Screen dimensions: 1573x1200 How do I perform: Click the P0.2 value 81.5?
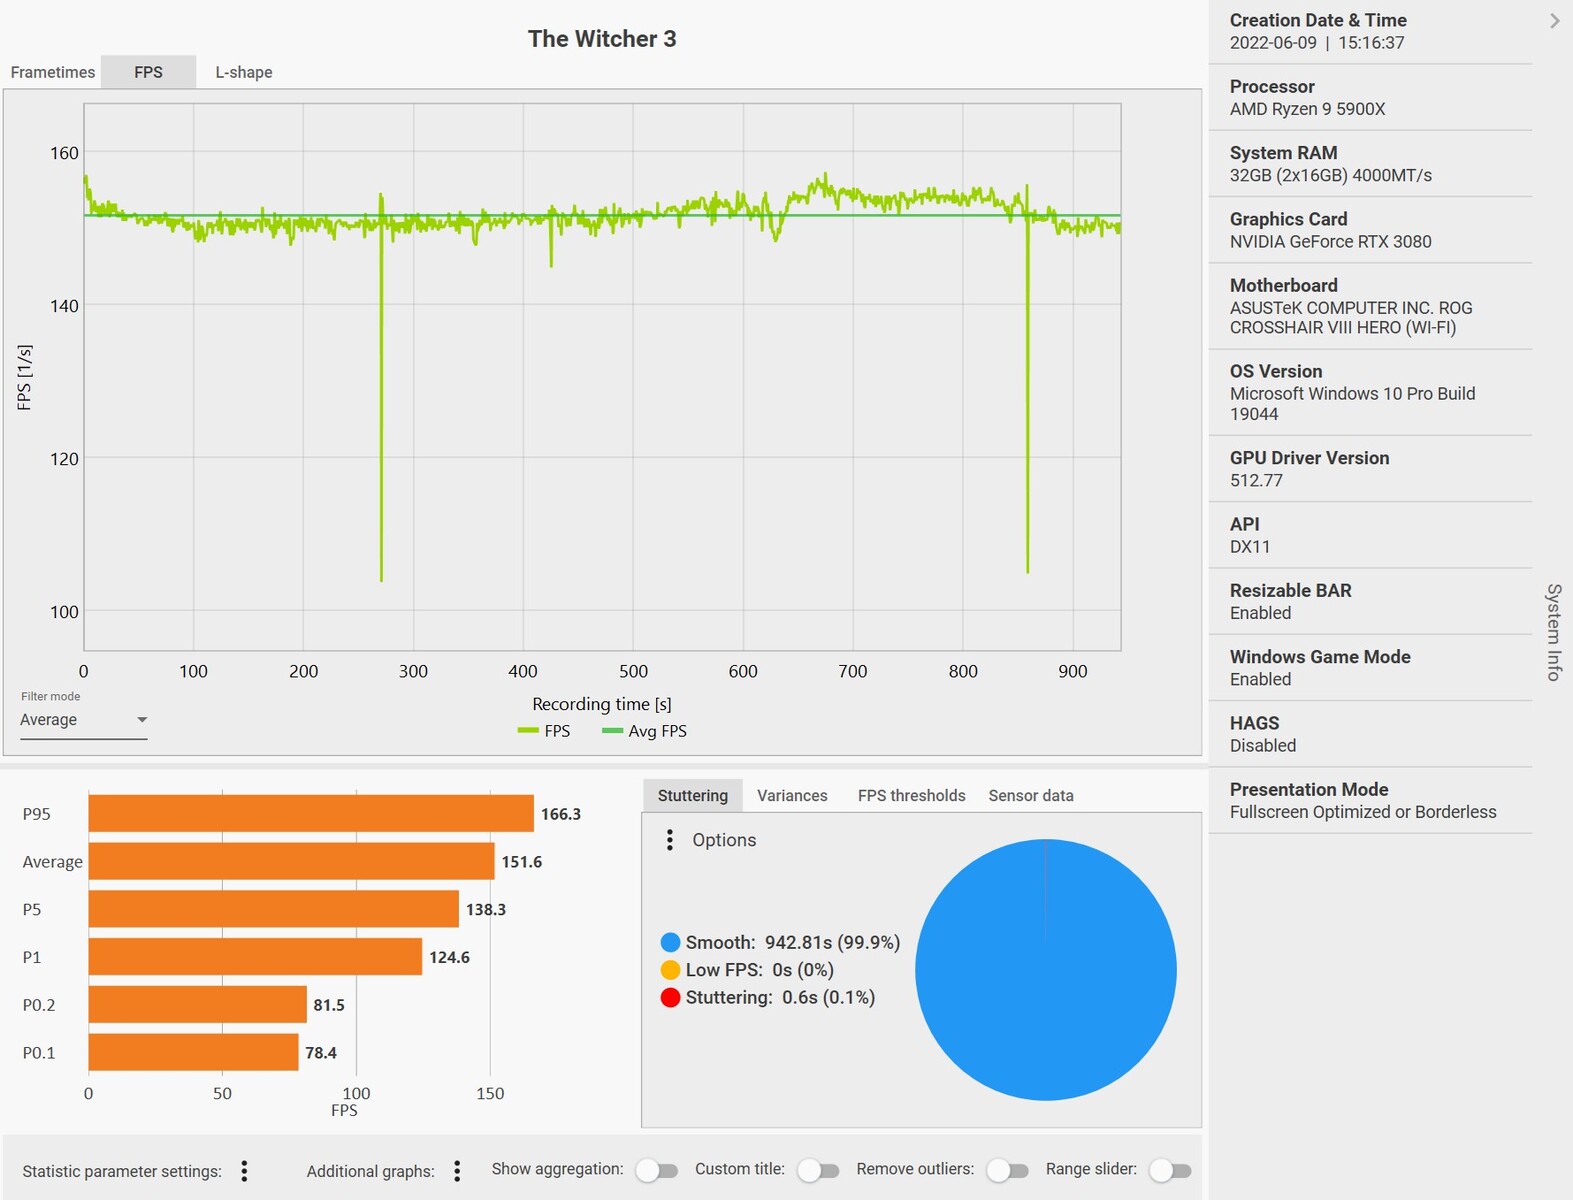pyautogui.click(x=329, y=1005)
